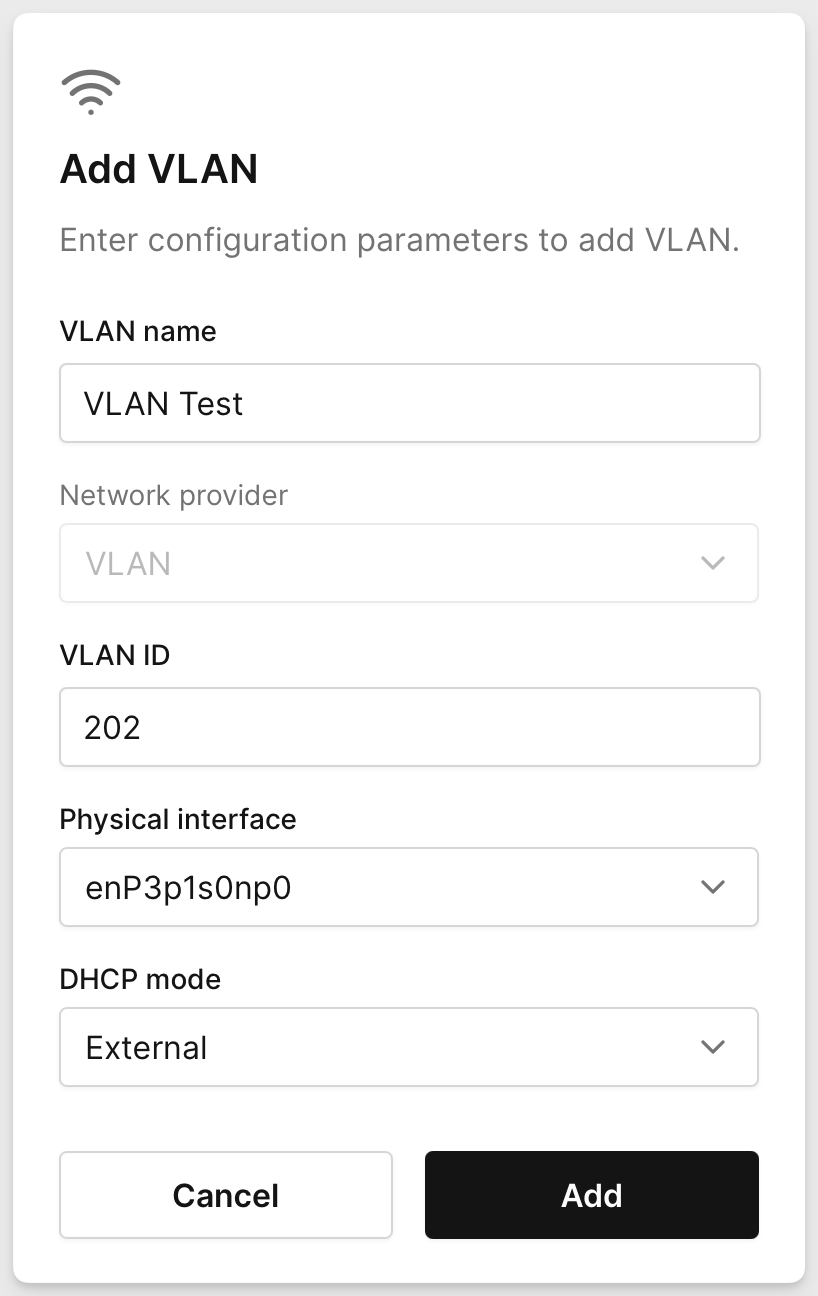Image resolution: width=818 pixels, height=1296 pixels.
Task: Expand the Network provider dropdown
Action: (x=410, y=563)
